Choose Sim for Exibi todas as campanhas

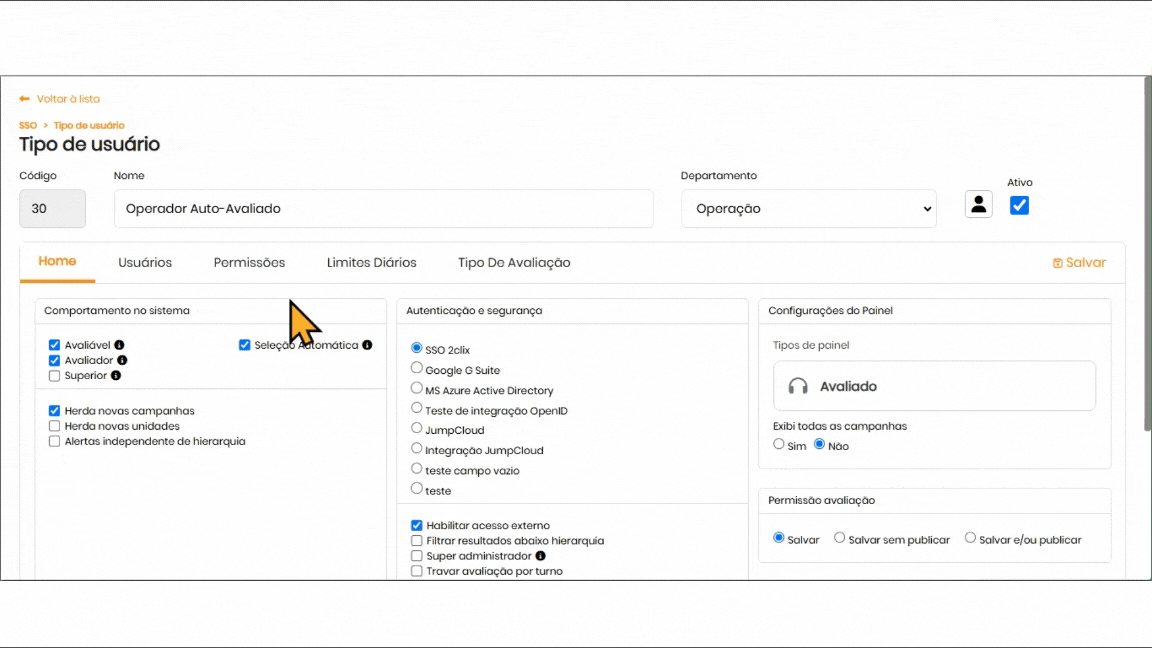point(779,445)
